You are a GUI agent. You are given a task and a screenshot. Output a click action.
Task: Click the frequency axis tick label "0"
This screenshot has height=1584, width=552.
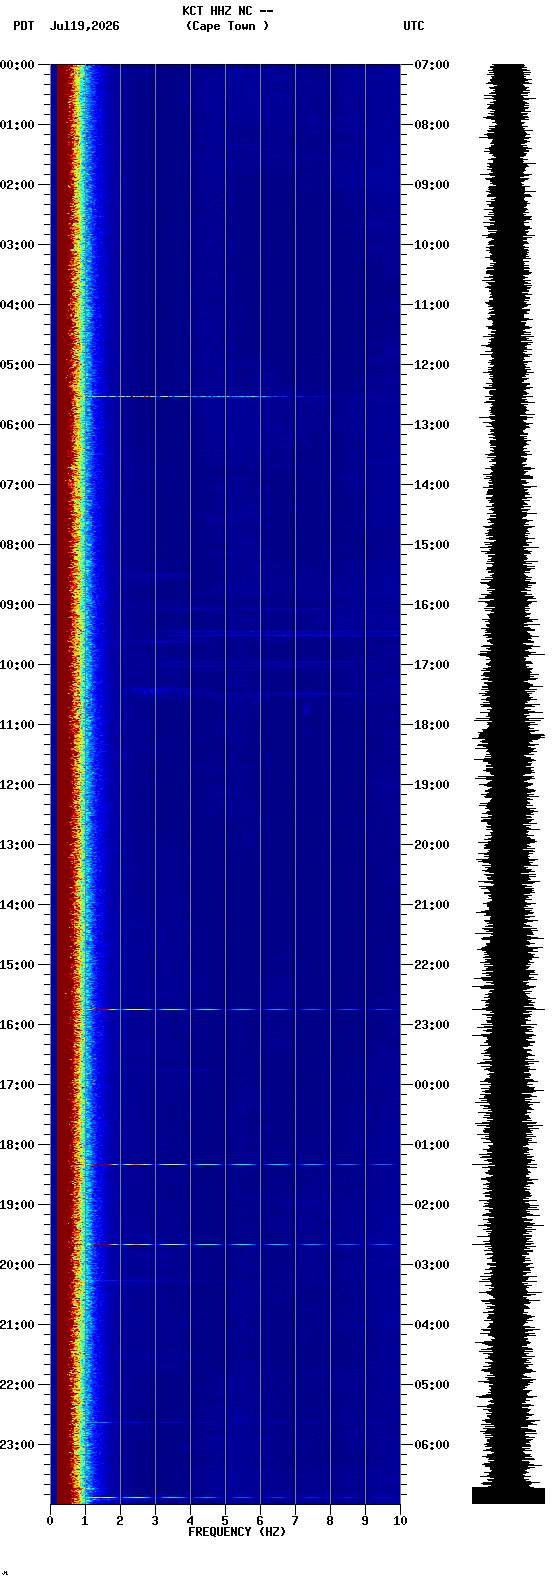pyautogui.click(x=50, y=1521)
